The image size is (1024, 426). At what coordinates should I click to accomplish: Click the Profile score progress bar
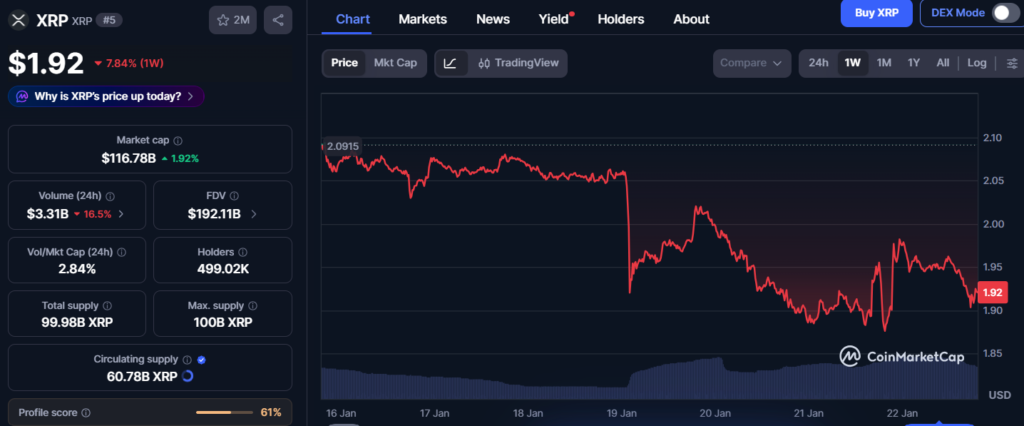(x=226, y=412)
